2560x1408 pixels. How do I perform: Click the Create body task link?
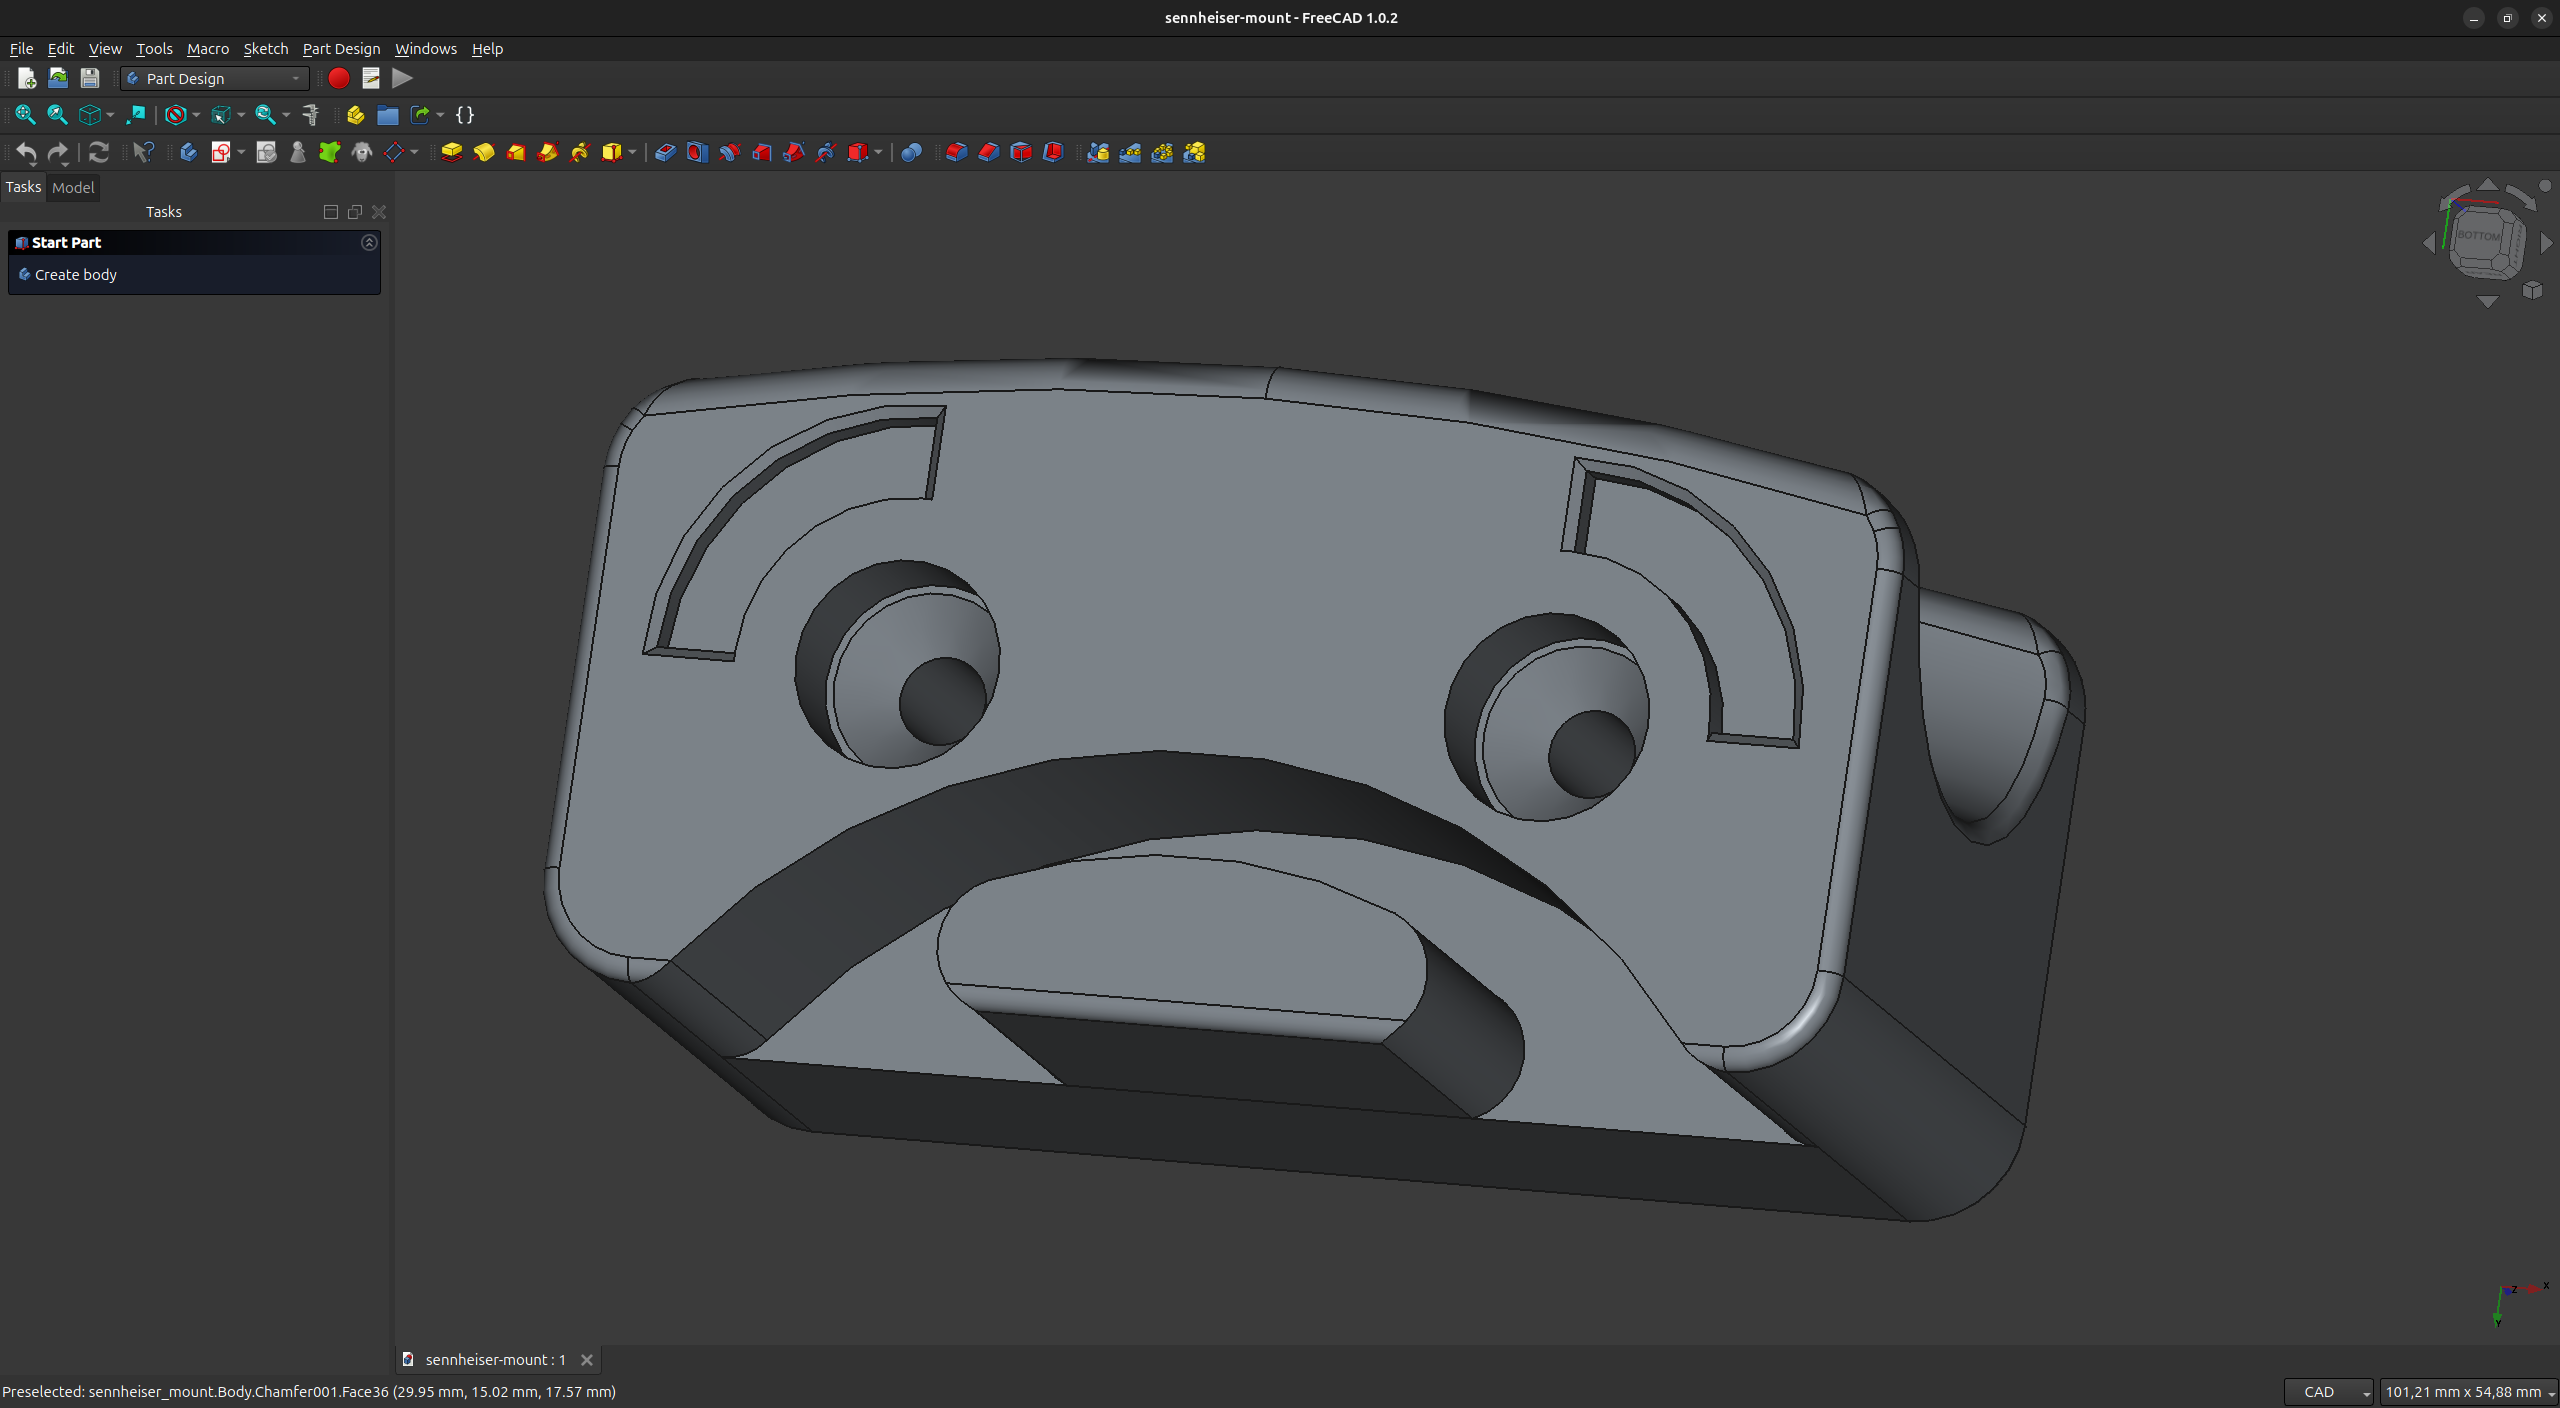point(75,274)
